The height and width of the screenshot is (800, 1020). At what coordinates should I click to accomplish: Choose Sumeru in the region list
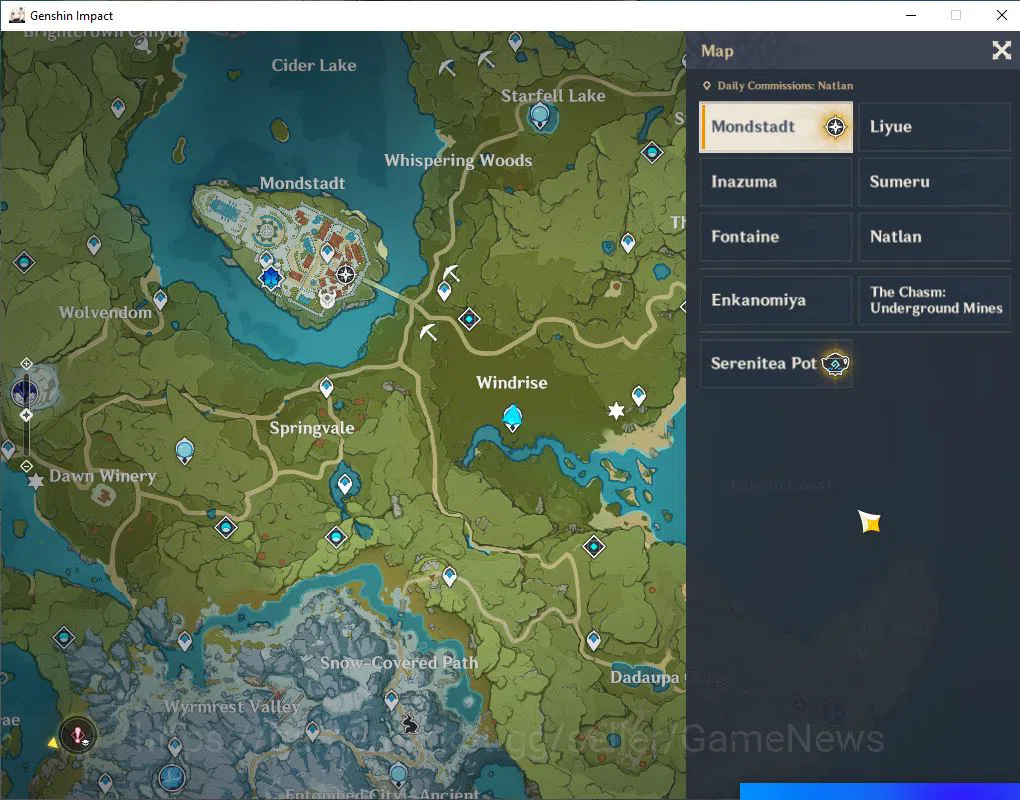[x=935, y=182]
